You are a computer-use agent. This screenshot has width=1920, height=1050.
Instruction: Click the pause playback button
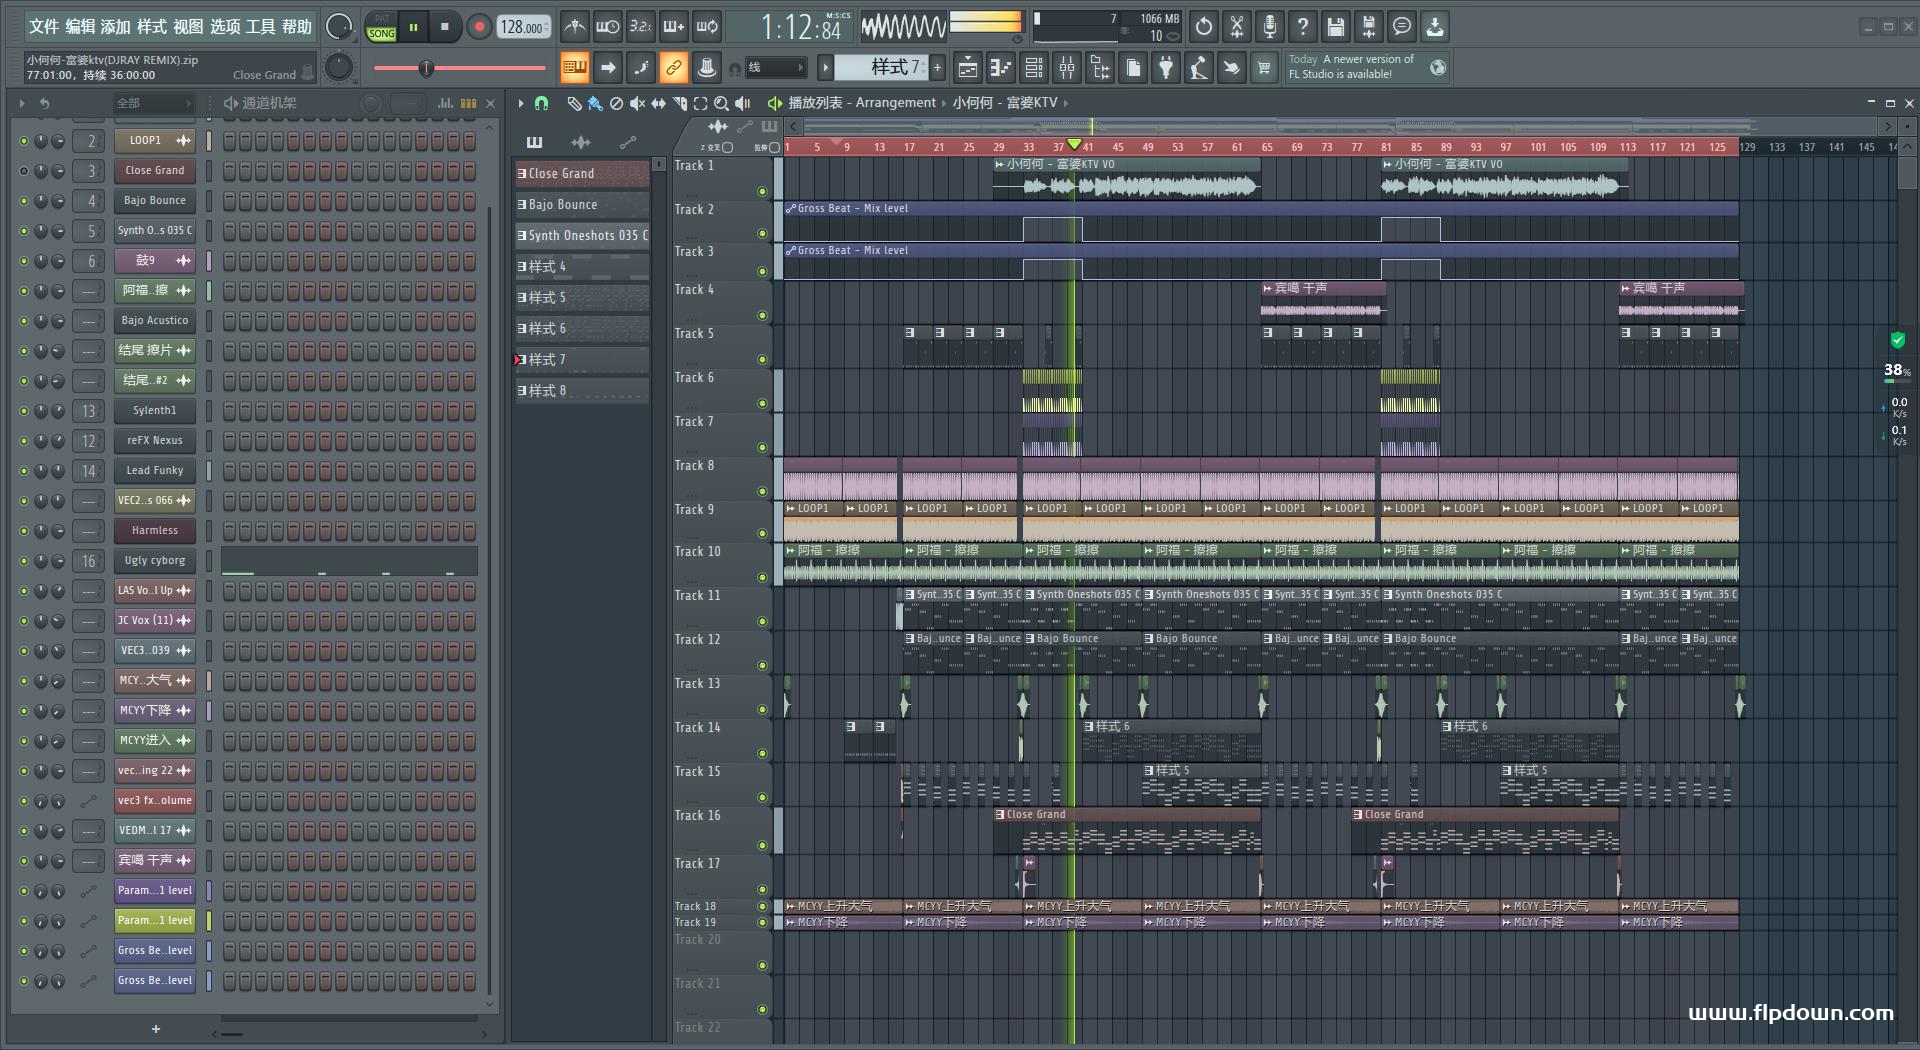(x=413, y=27)
